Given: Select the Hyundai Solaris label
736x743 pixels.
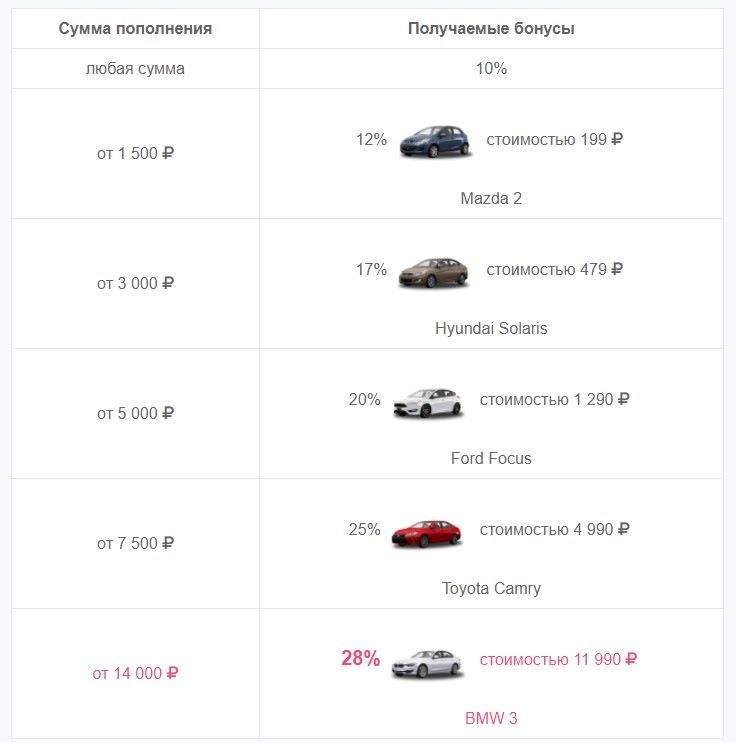Looking at the screenshot, I should [x=491, y=328].
